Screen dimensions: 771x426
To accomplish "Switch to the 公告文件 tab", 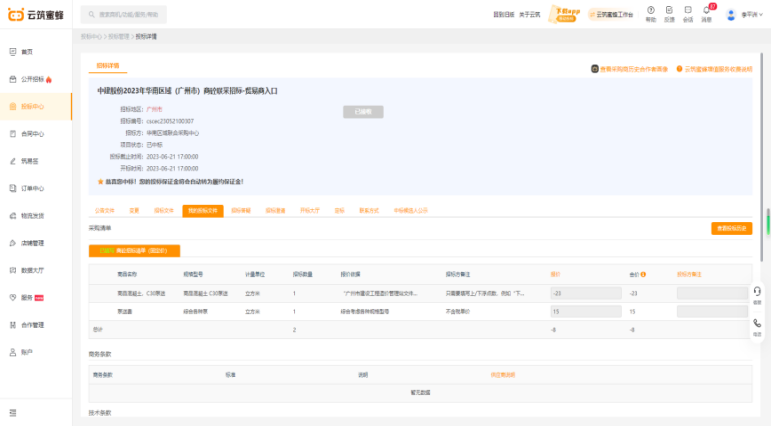I will click(x=104, y=211).
